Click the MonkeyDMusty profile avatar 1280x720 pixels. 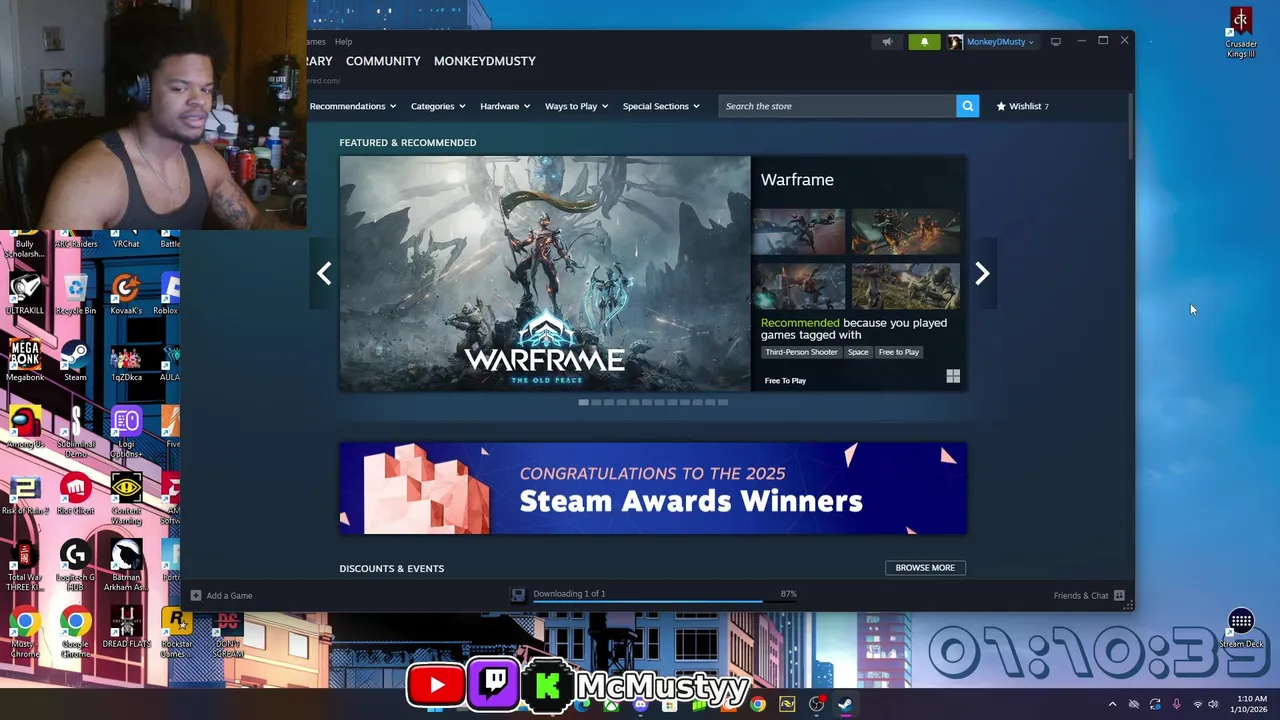point(955,42)
